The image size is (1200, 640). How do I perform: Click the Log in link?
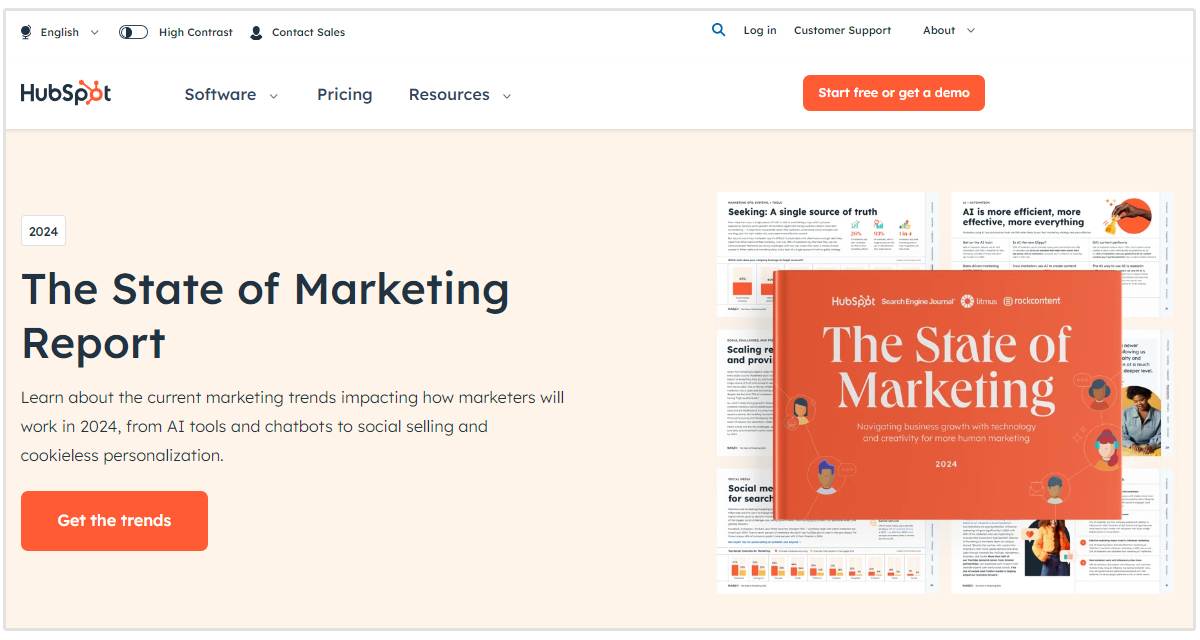click(760, 30)
